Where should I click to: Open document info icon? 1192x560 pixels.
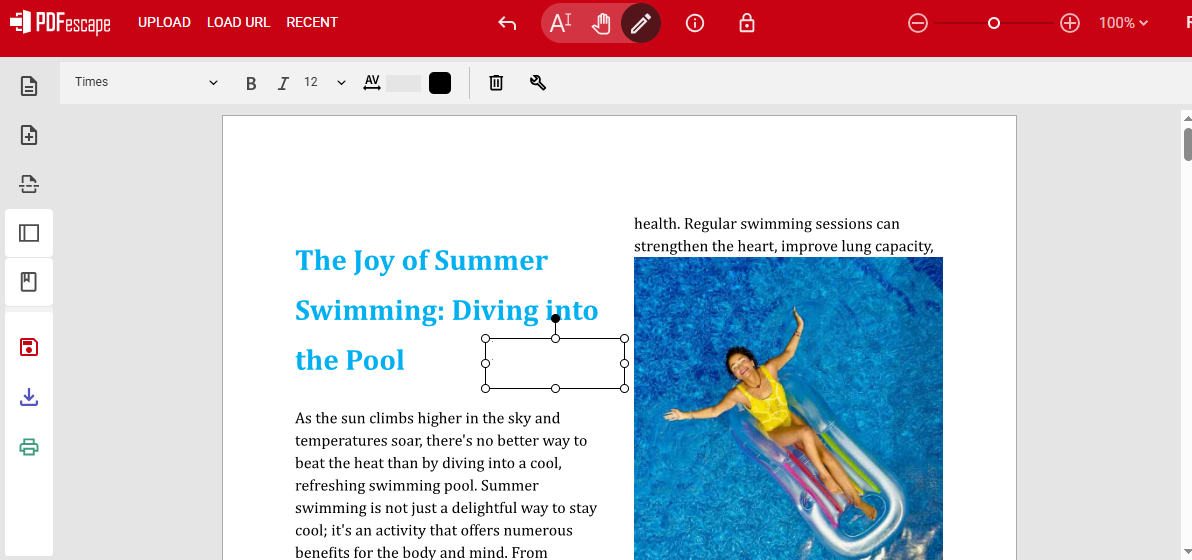pos(695,23)
